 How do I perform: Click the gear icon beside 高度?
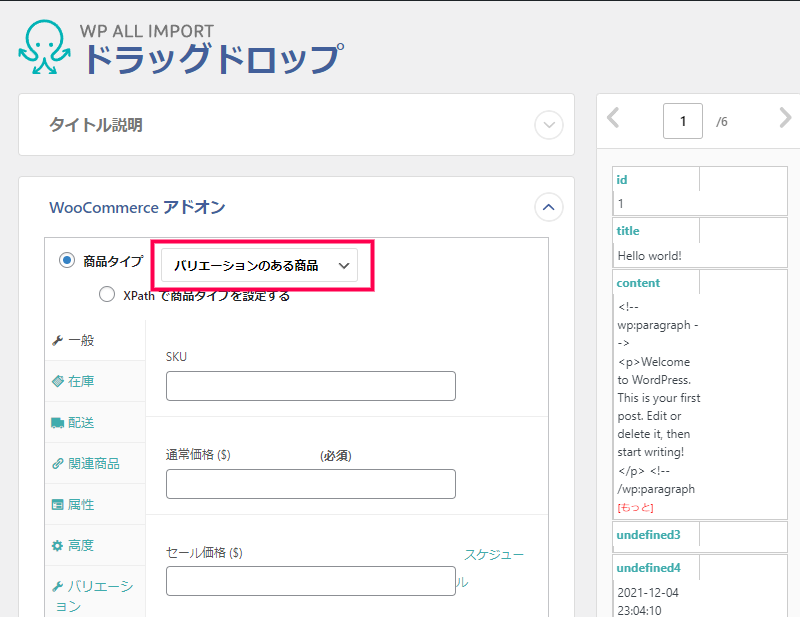coord(58,545)
